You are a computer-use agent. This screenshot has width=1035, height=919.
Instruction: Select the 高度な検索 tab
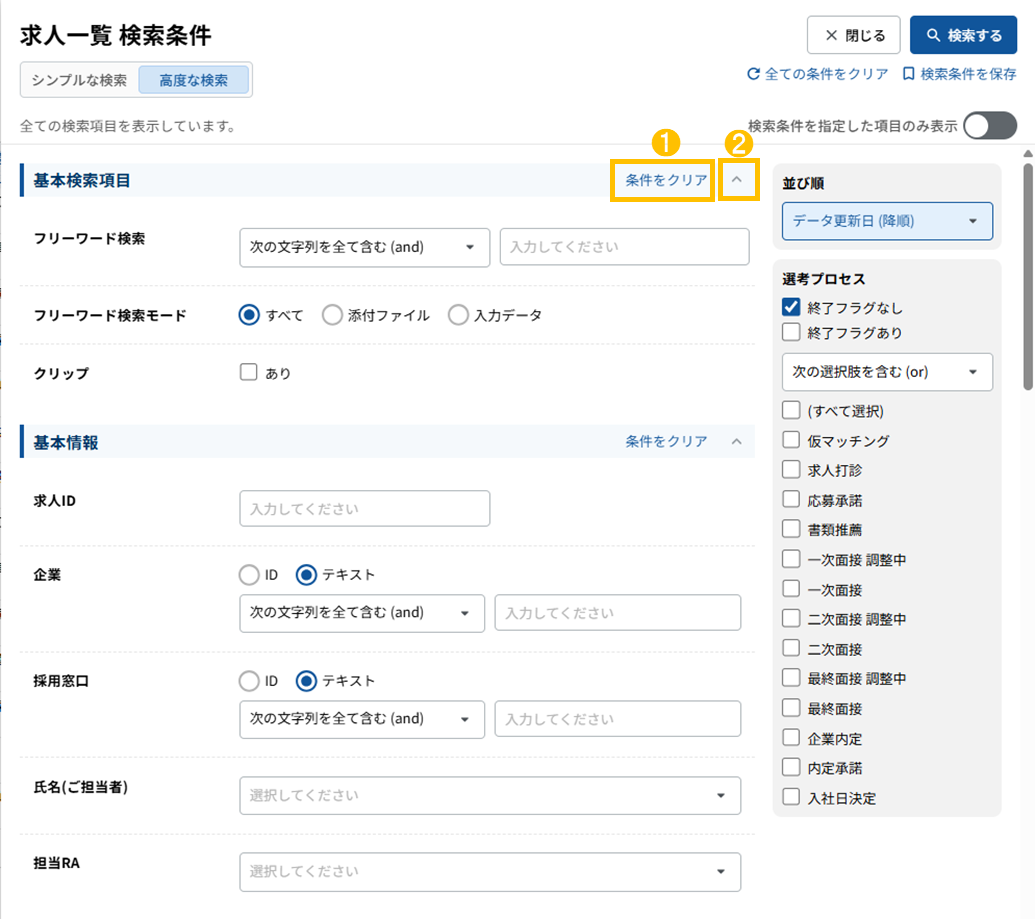pos(193,80)
